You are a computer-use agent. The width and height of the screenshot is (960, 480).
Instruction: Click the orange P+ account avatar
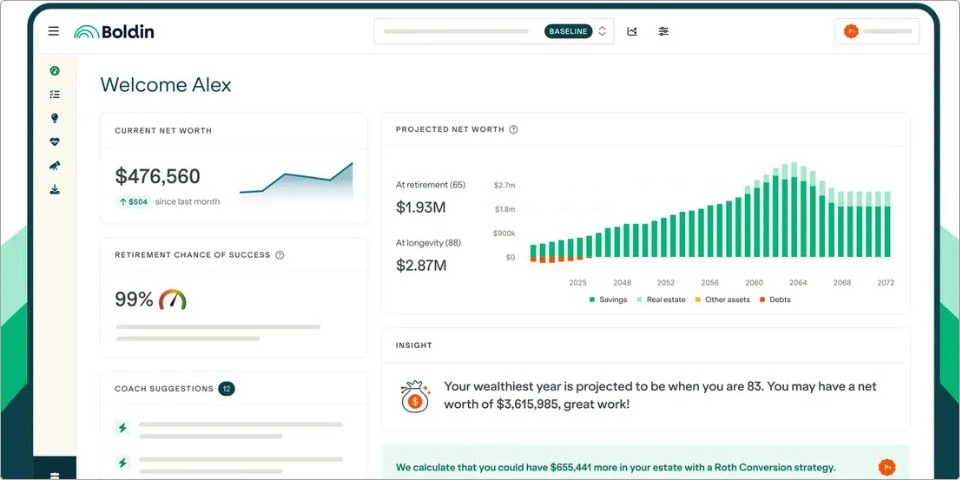point(850,31)
